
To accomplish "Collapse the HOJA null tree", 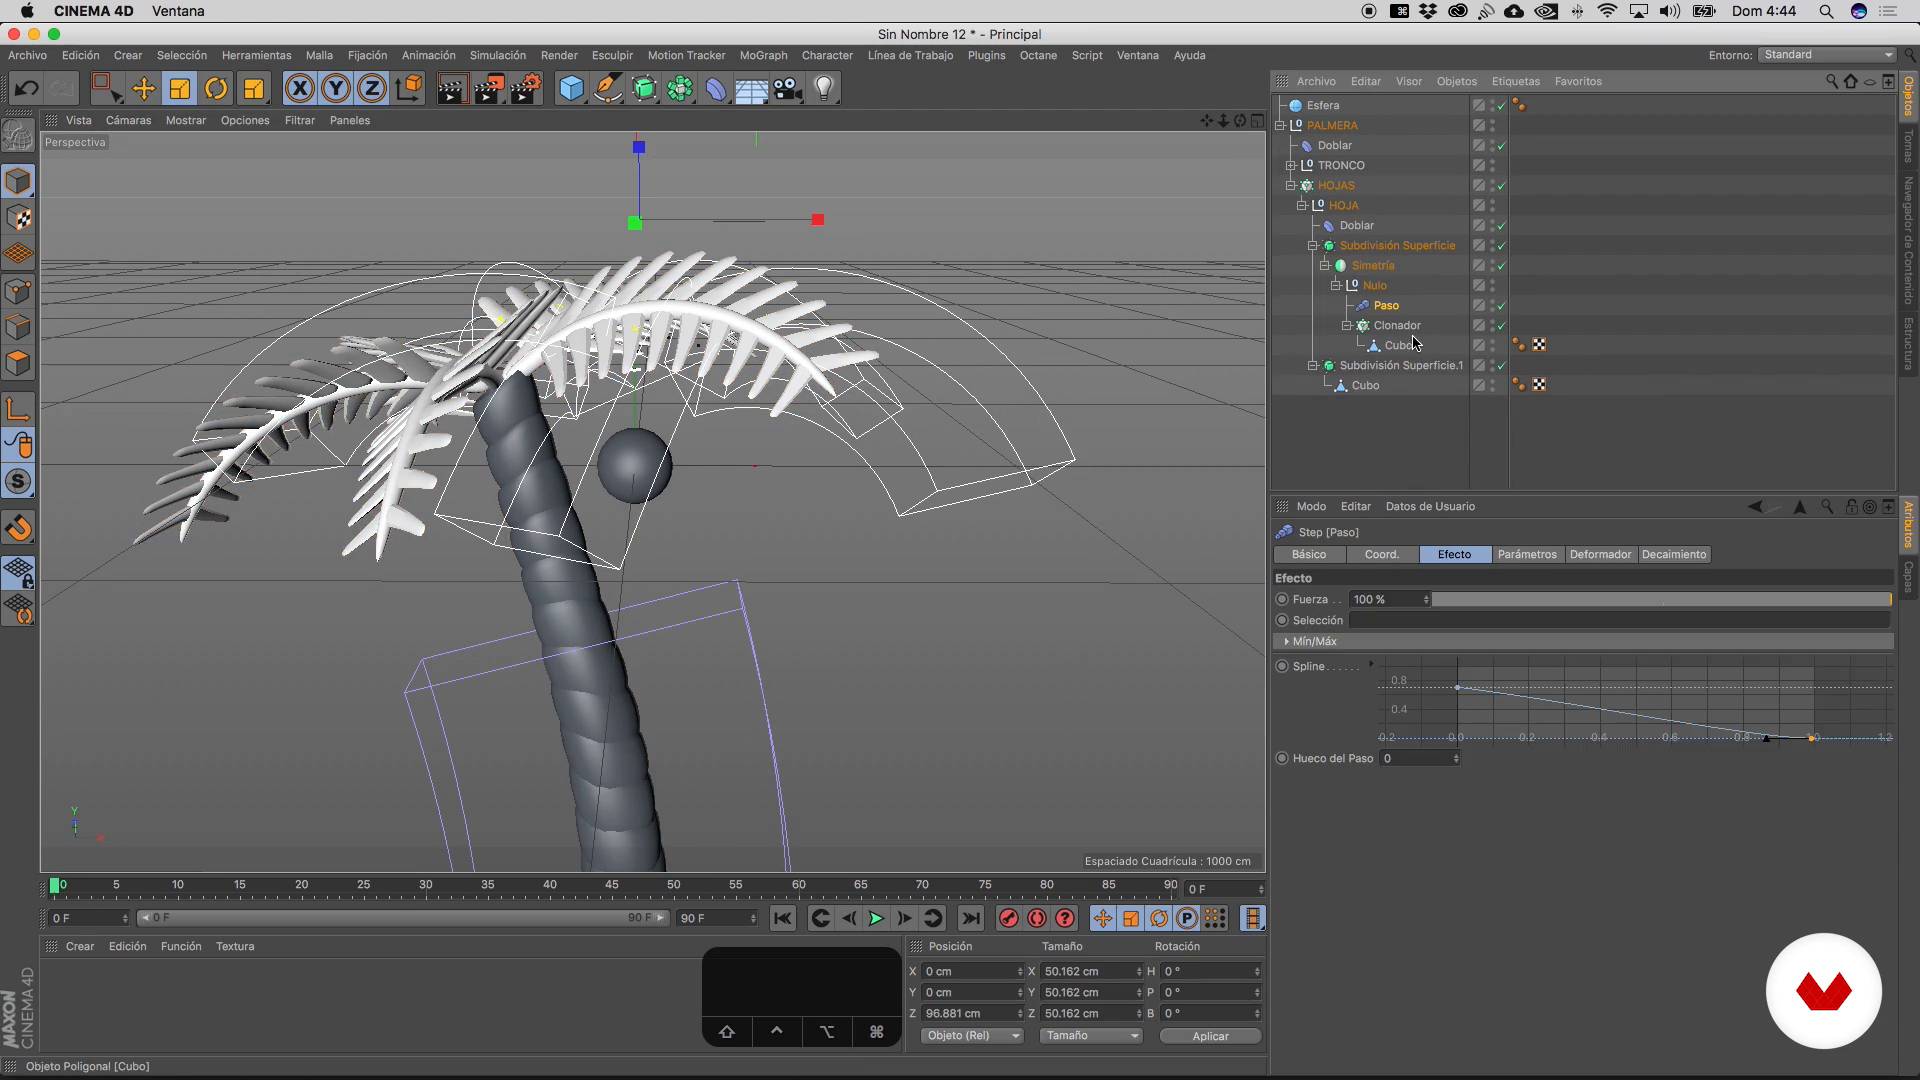I will click(1302, 206).
